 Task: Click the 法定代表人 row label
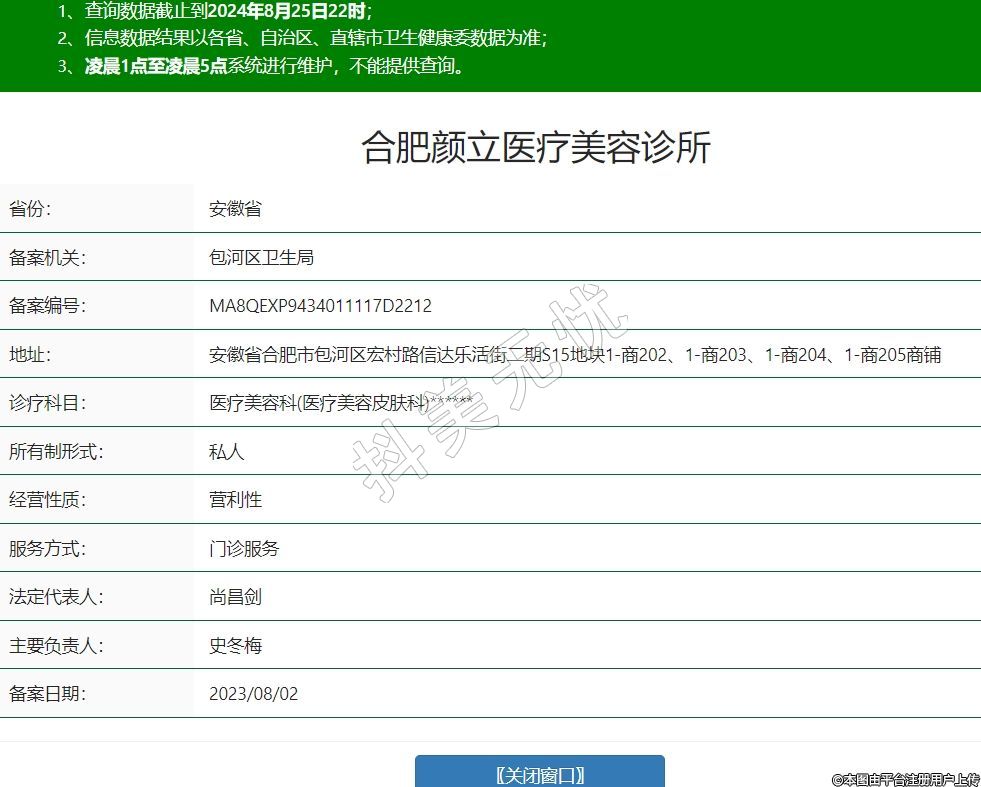point(56,597)
